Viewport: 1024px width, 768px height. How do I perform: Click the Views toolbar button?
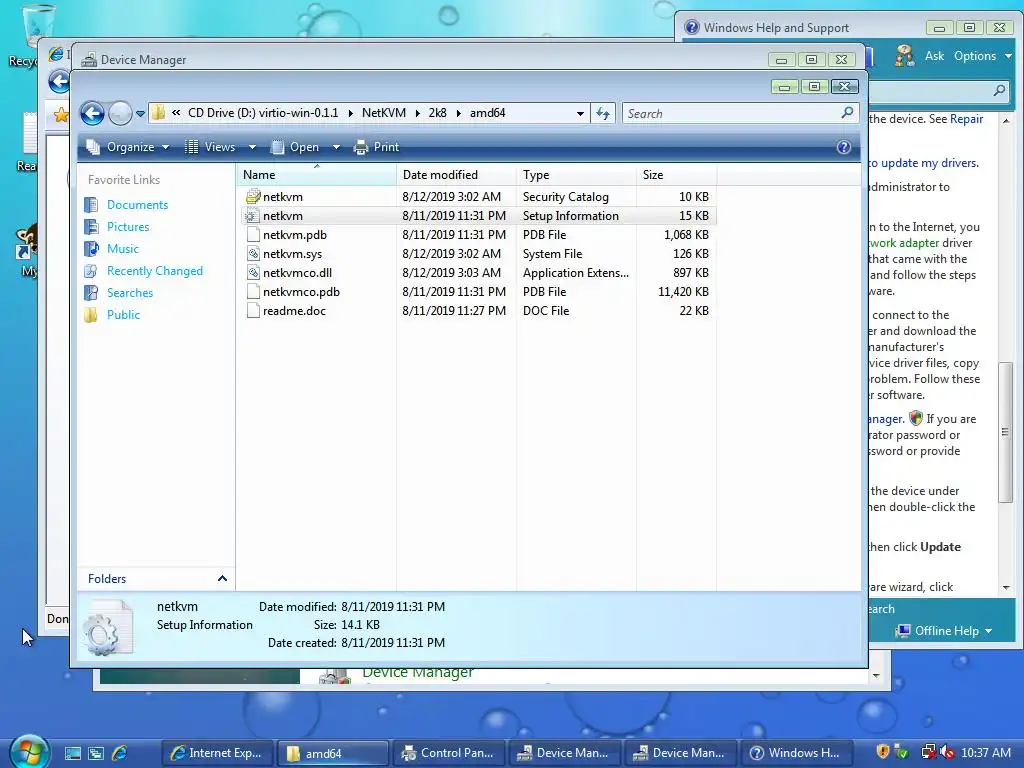click(x=210, y=147)
